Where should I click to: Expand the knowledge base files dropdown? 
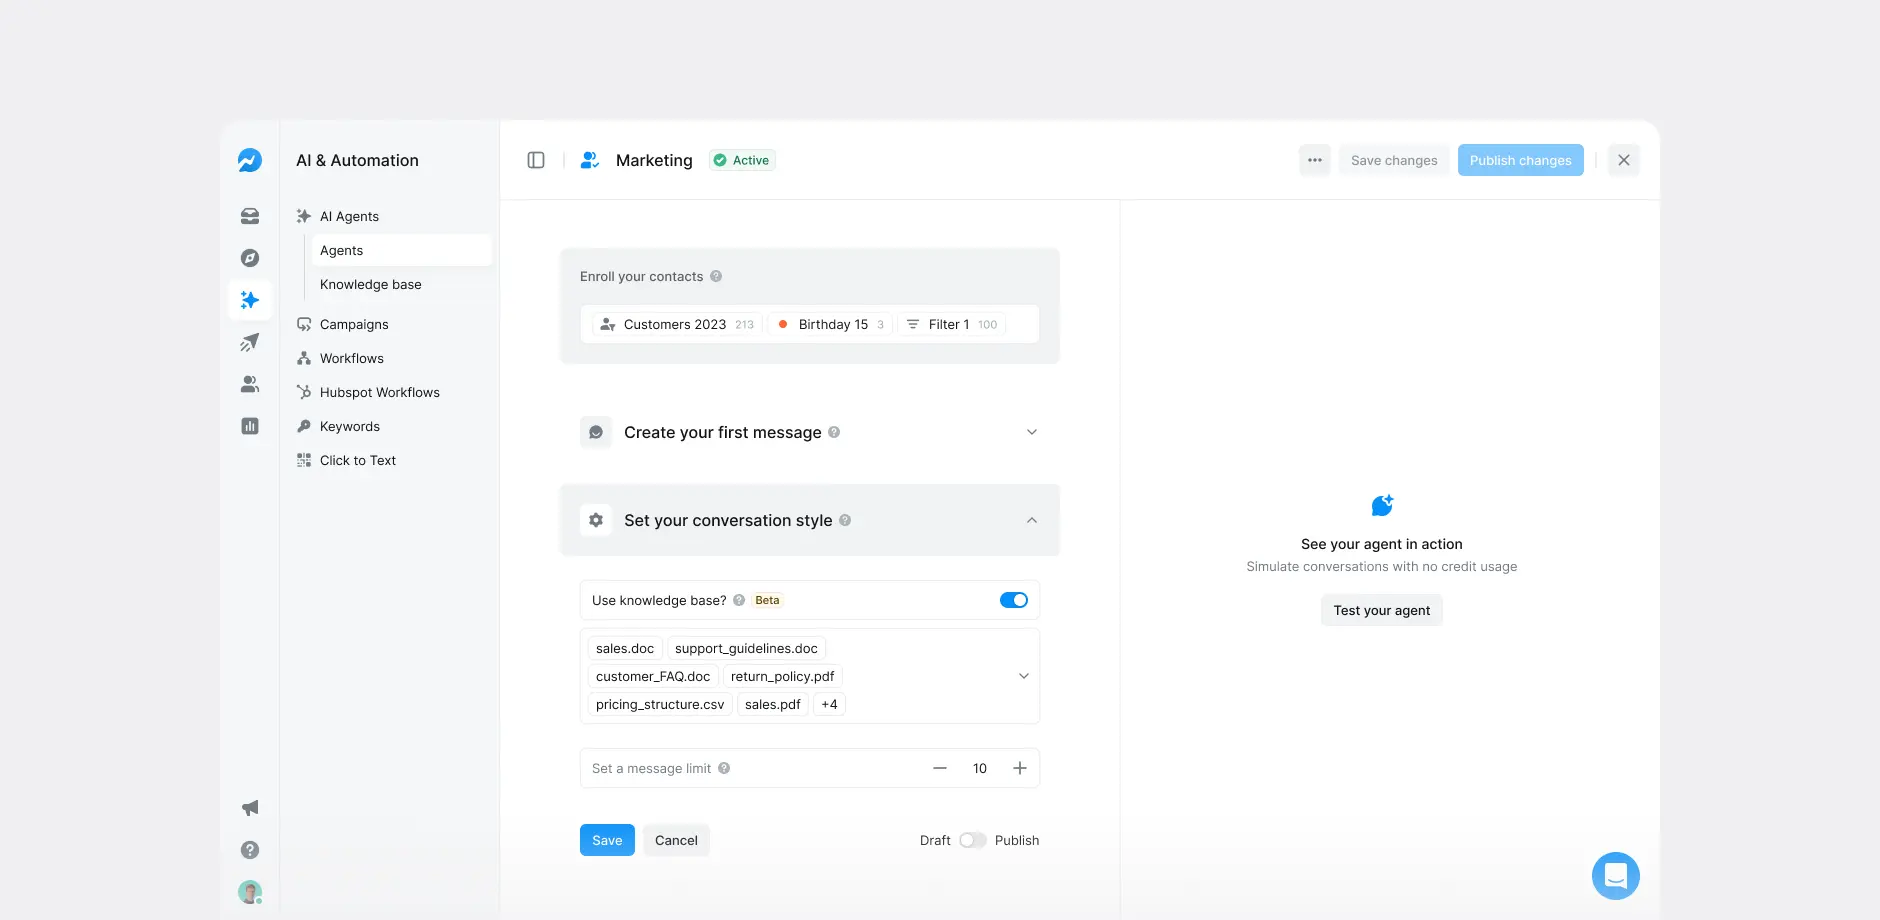1024,676
